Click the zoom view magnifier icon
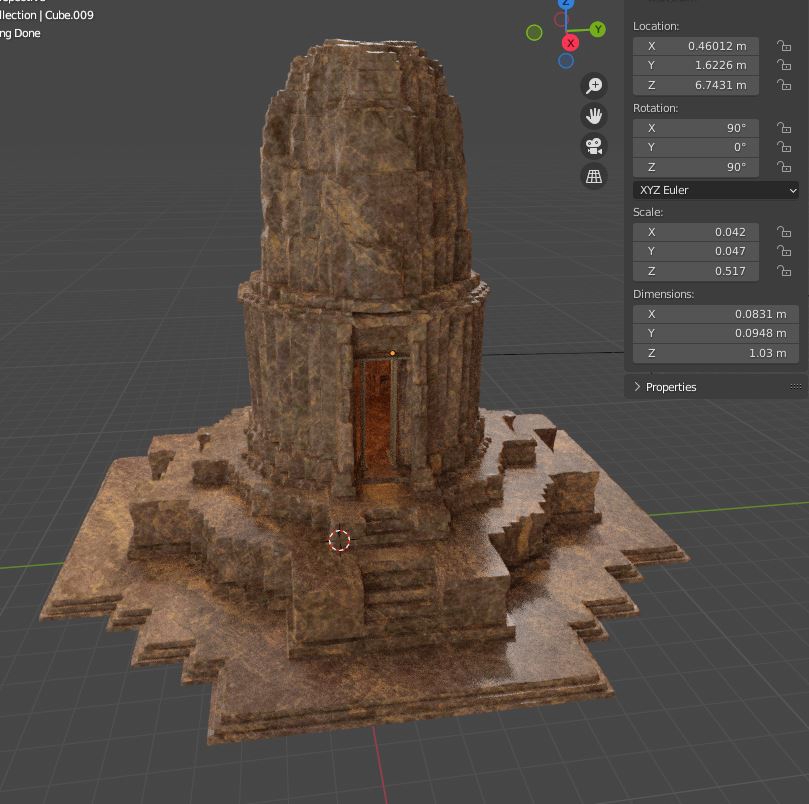809x804 pixels. pos(594,85)
